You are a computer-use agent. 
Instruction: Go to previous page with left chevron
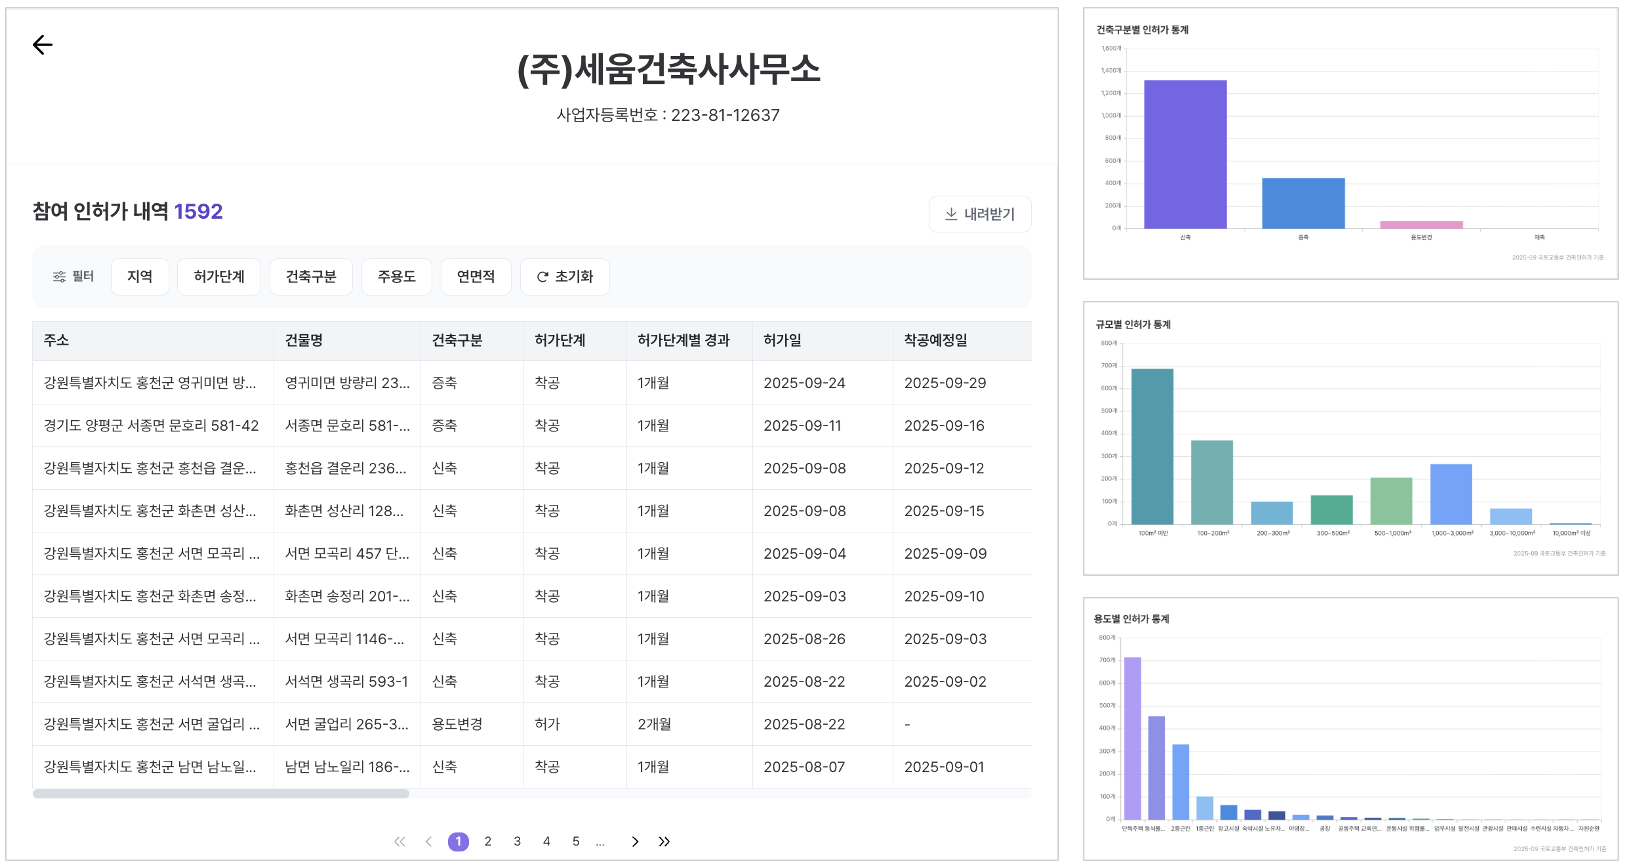coord(429,842)
